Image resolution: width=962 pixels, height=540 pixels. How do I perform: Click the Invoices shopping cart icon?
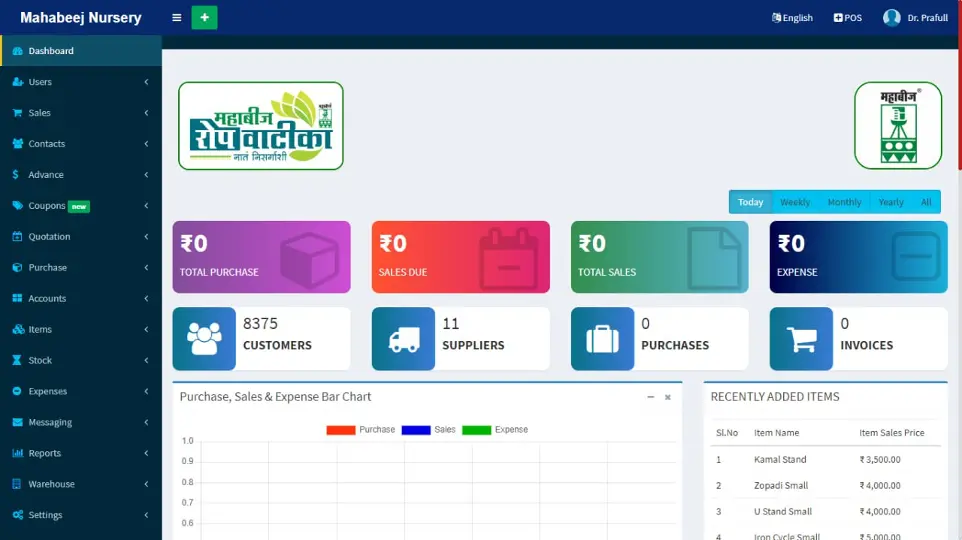tap(801, 339)
